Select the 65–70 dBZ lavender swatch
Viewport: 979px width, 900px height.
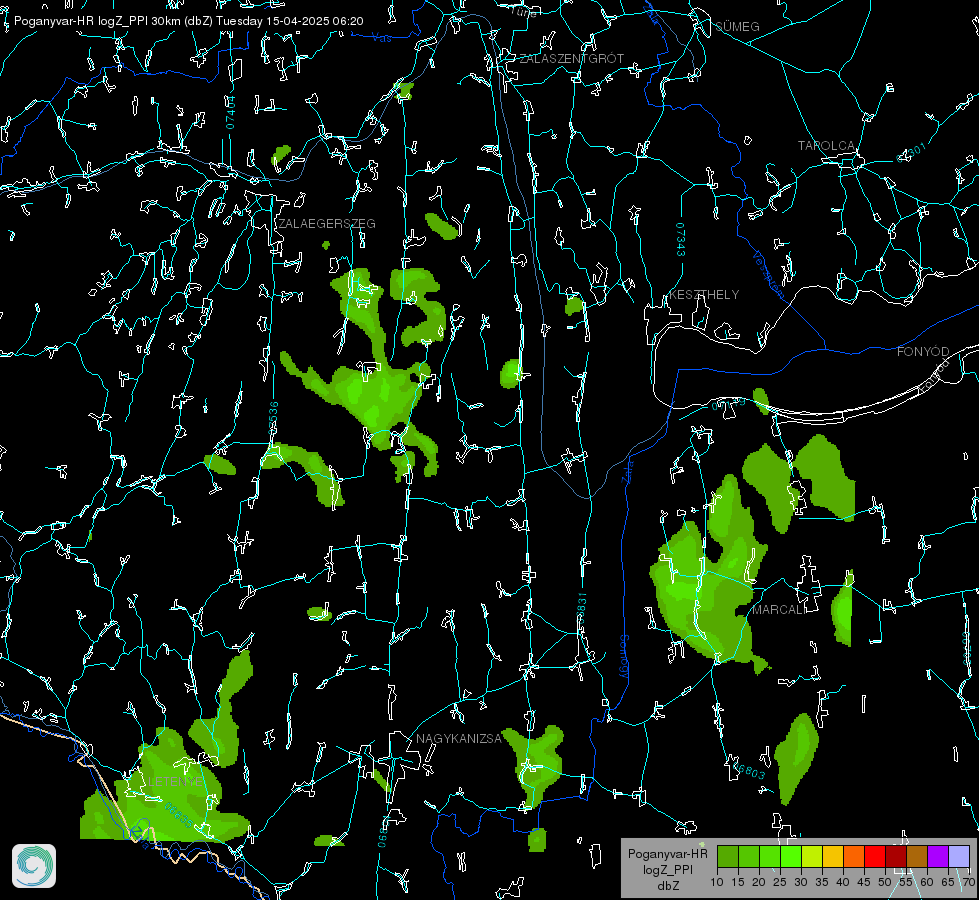pos(959,856)
